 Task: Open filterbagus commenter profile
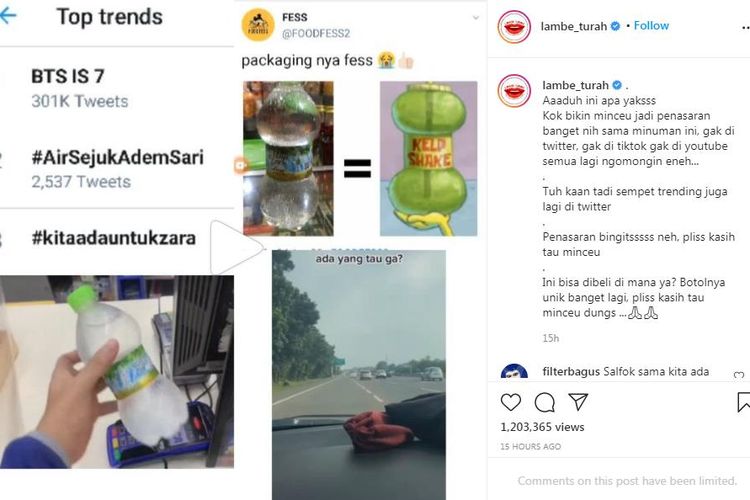point(514,372)
